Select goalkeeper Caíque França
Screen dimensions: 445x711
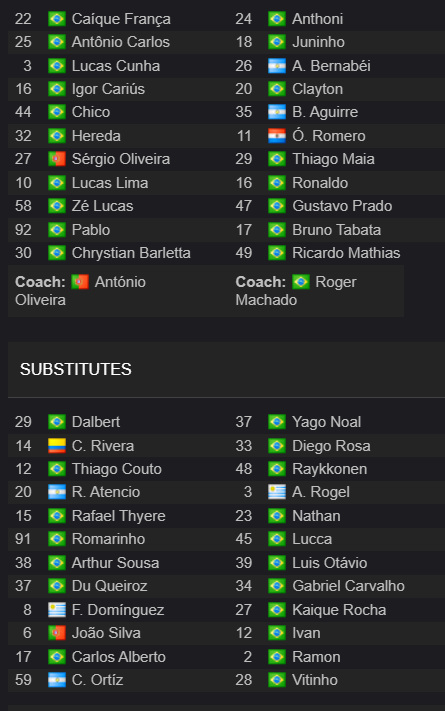coord(121,19)
